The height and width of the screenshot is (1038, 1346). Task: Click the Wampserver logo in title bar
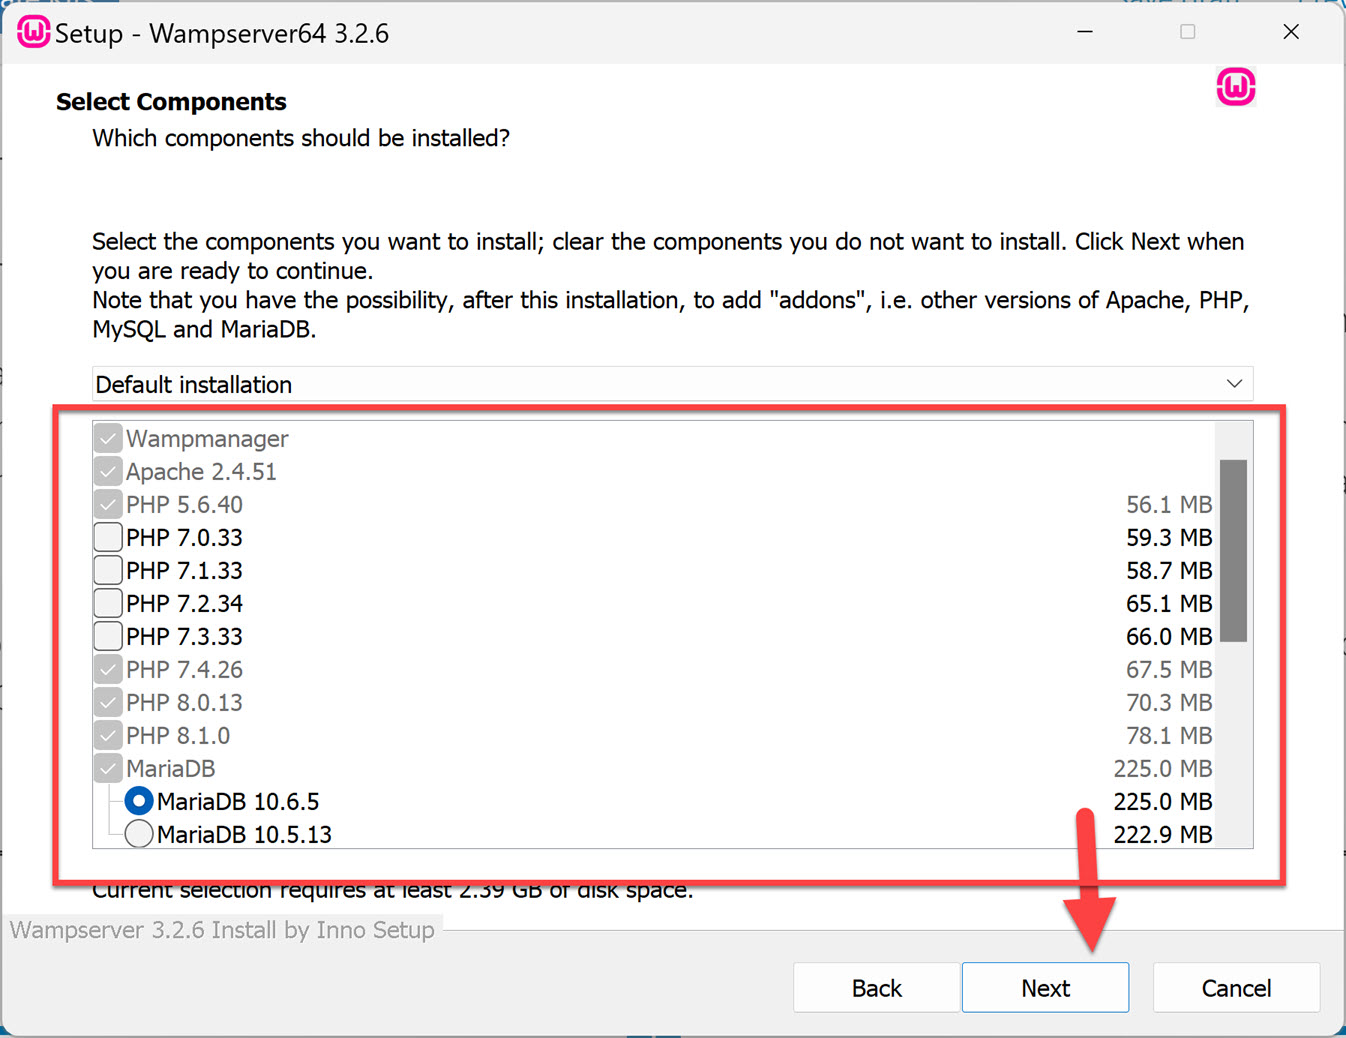[33, 32]
